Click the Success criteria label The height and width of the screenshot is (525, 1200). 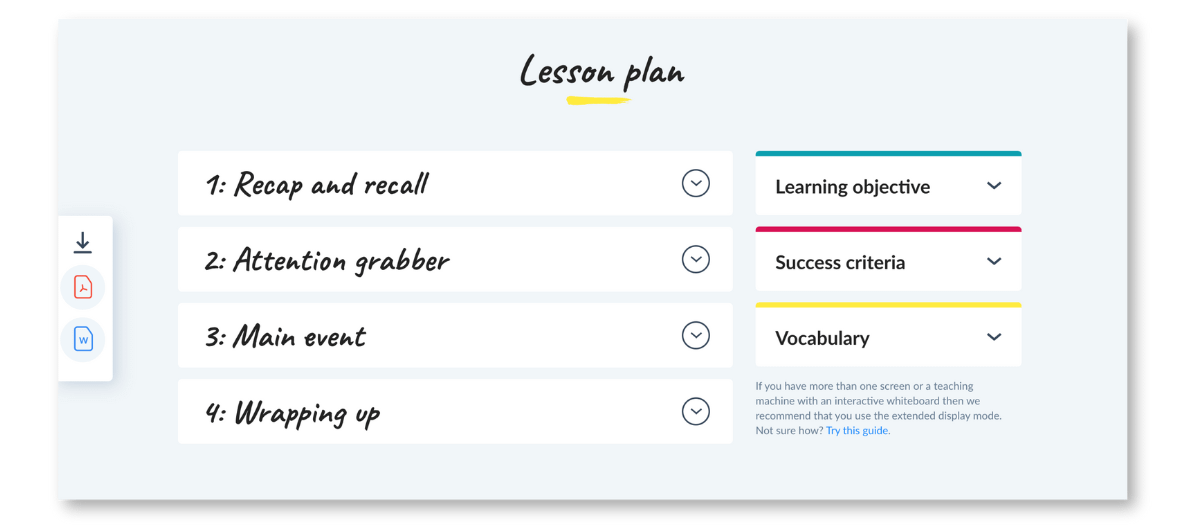coord(840,263)
